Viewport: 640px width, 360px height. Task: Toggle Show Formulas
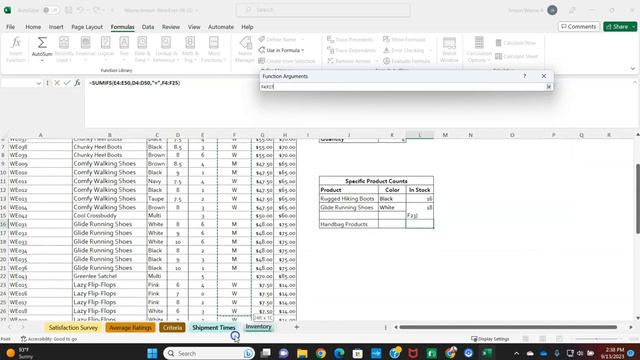coord(404,39)
